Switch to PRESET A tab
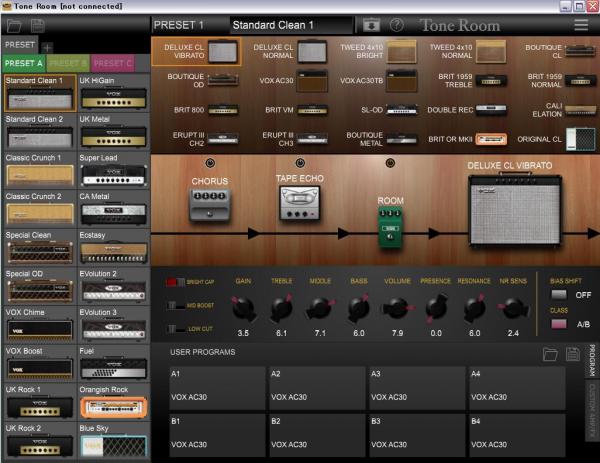Viewport: 600px width, 463px height. click(x=24, y=63)
